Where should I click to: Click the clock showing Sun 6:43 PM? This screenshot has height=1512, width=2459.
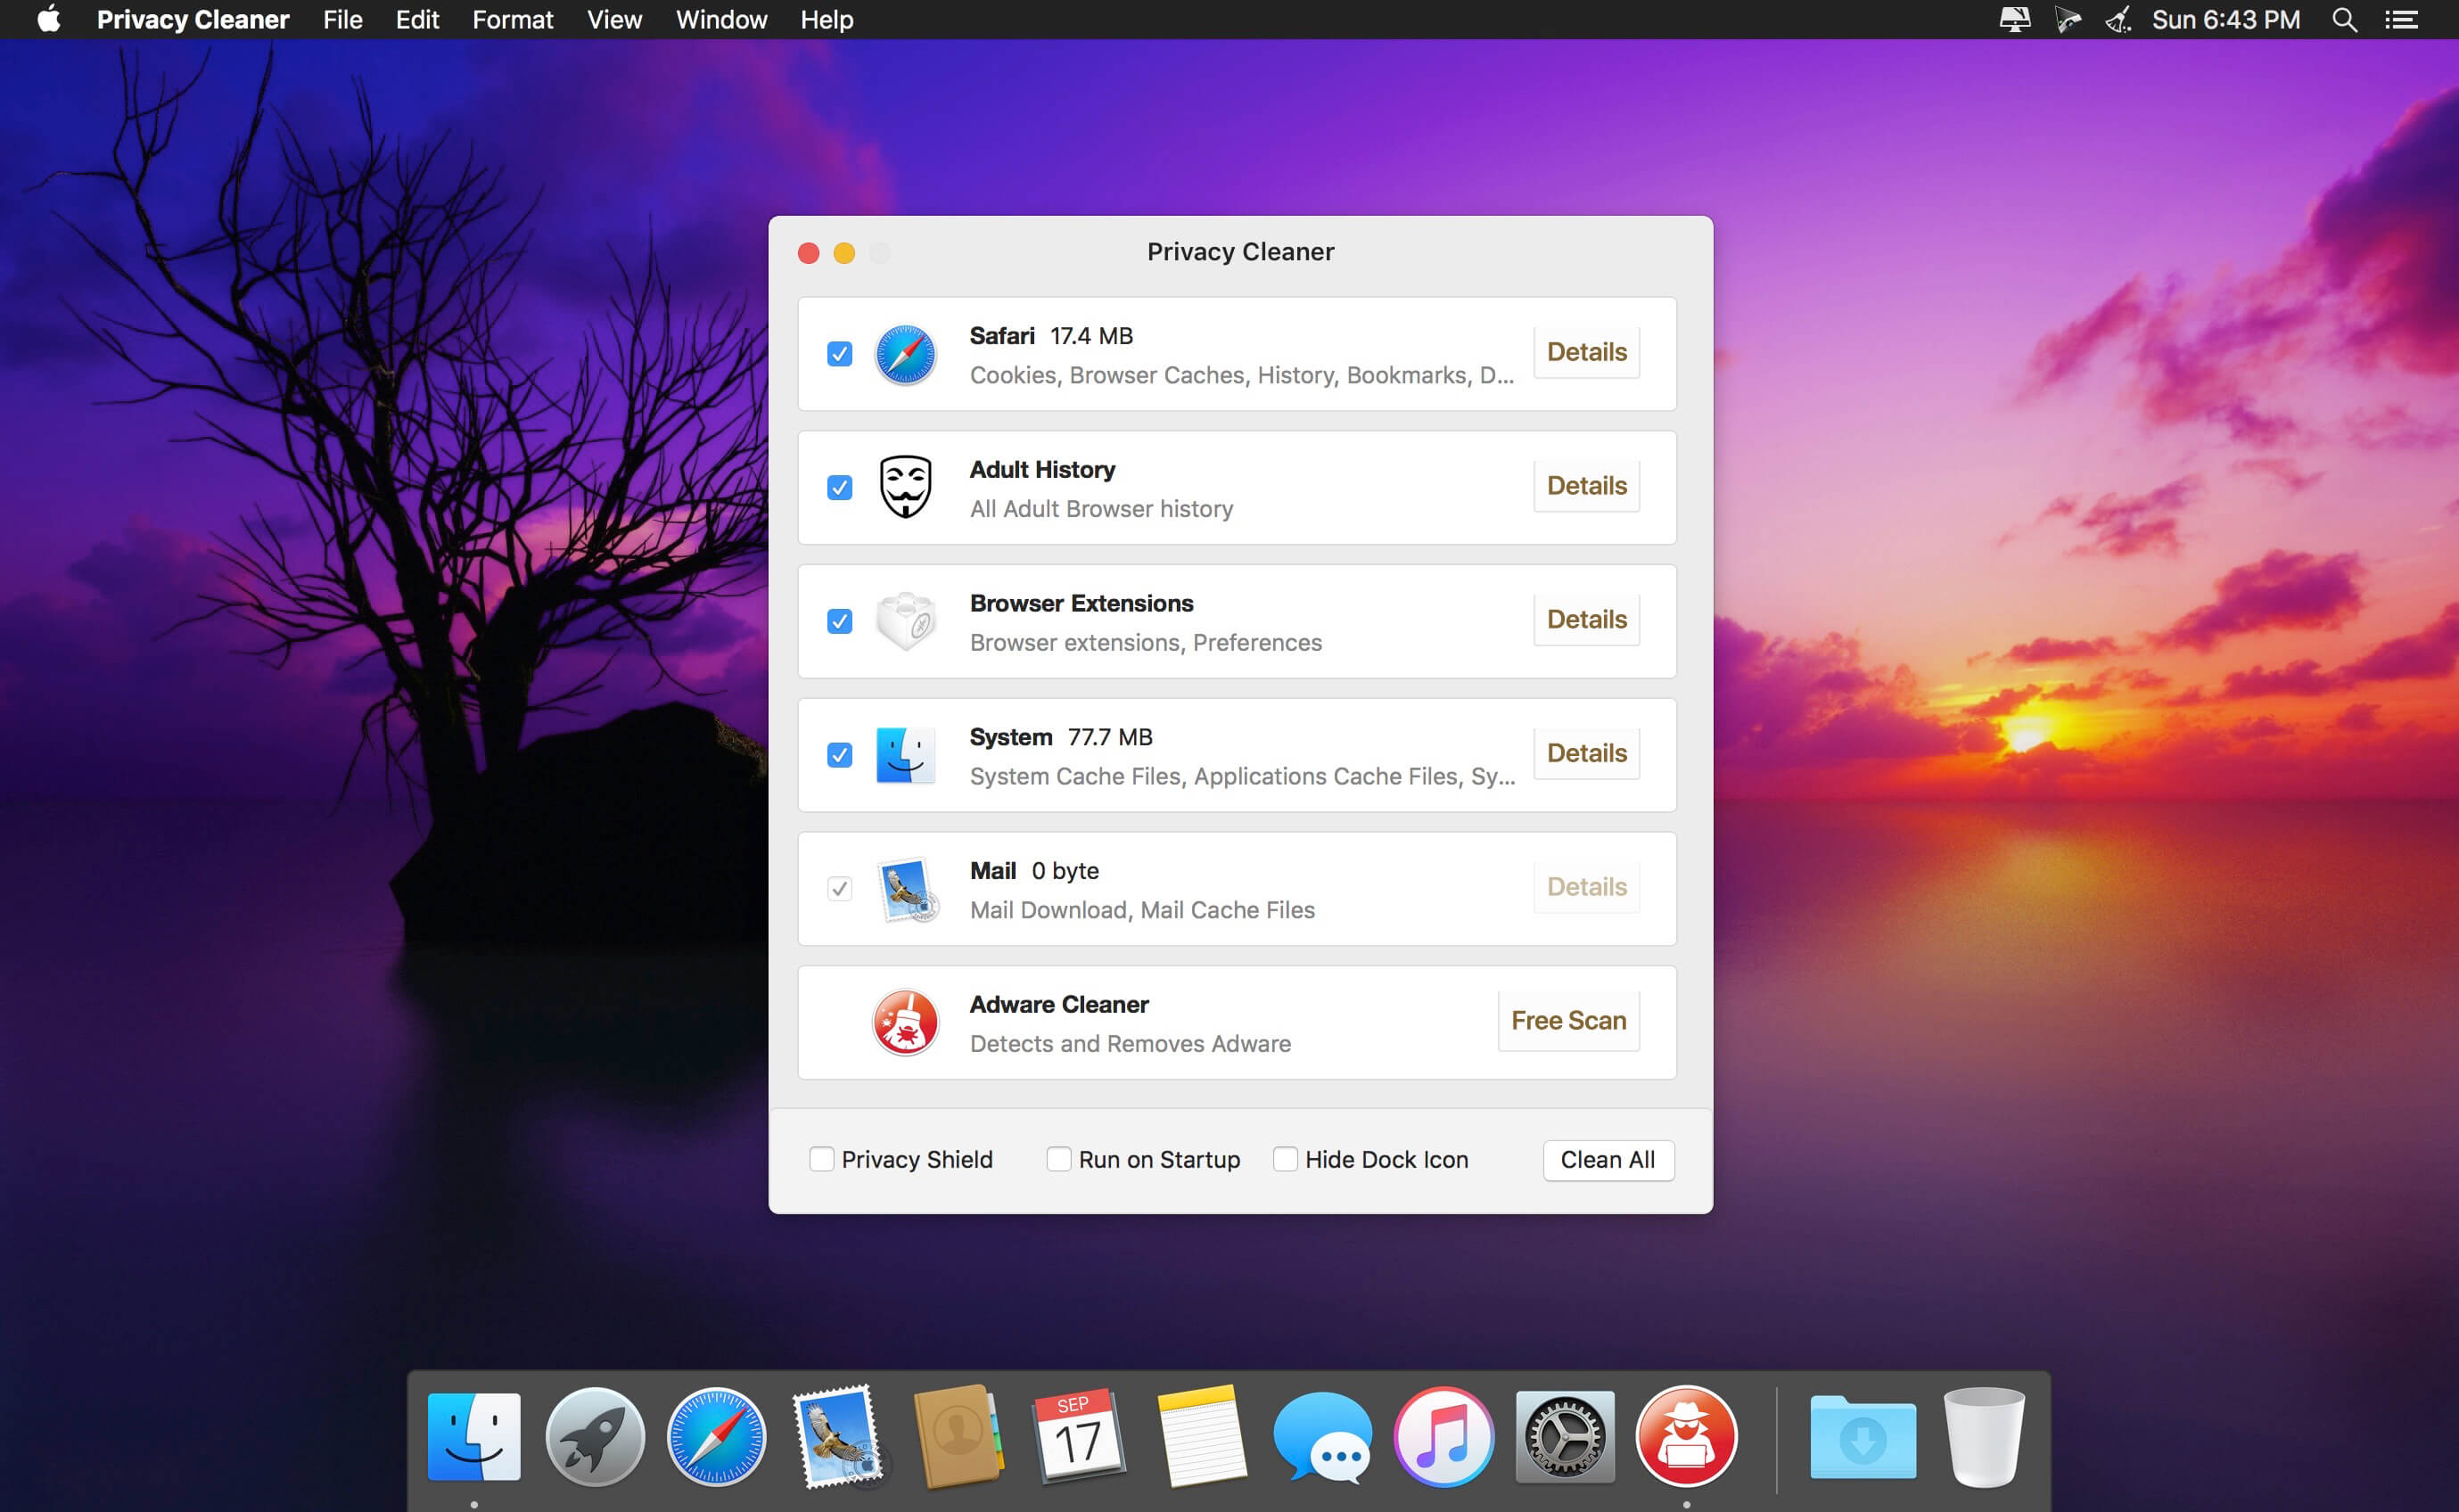2226,20
